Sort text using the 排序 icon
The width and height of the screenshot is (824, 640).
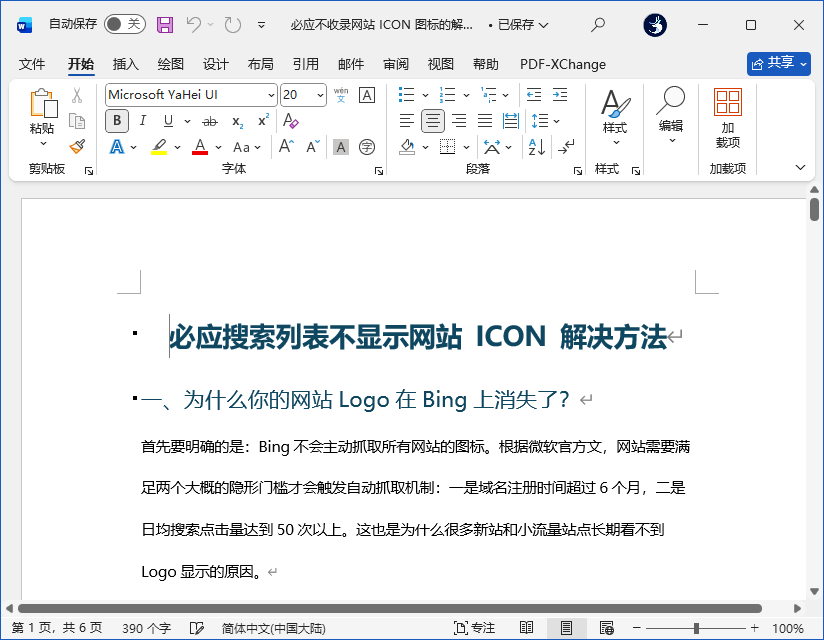click(537, 146)
